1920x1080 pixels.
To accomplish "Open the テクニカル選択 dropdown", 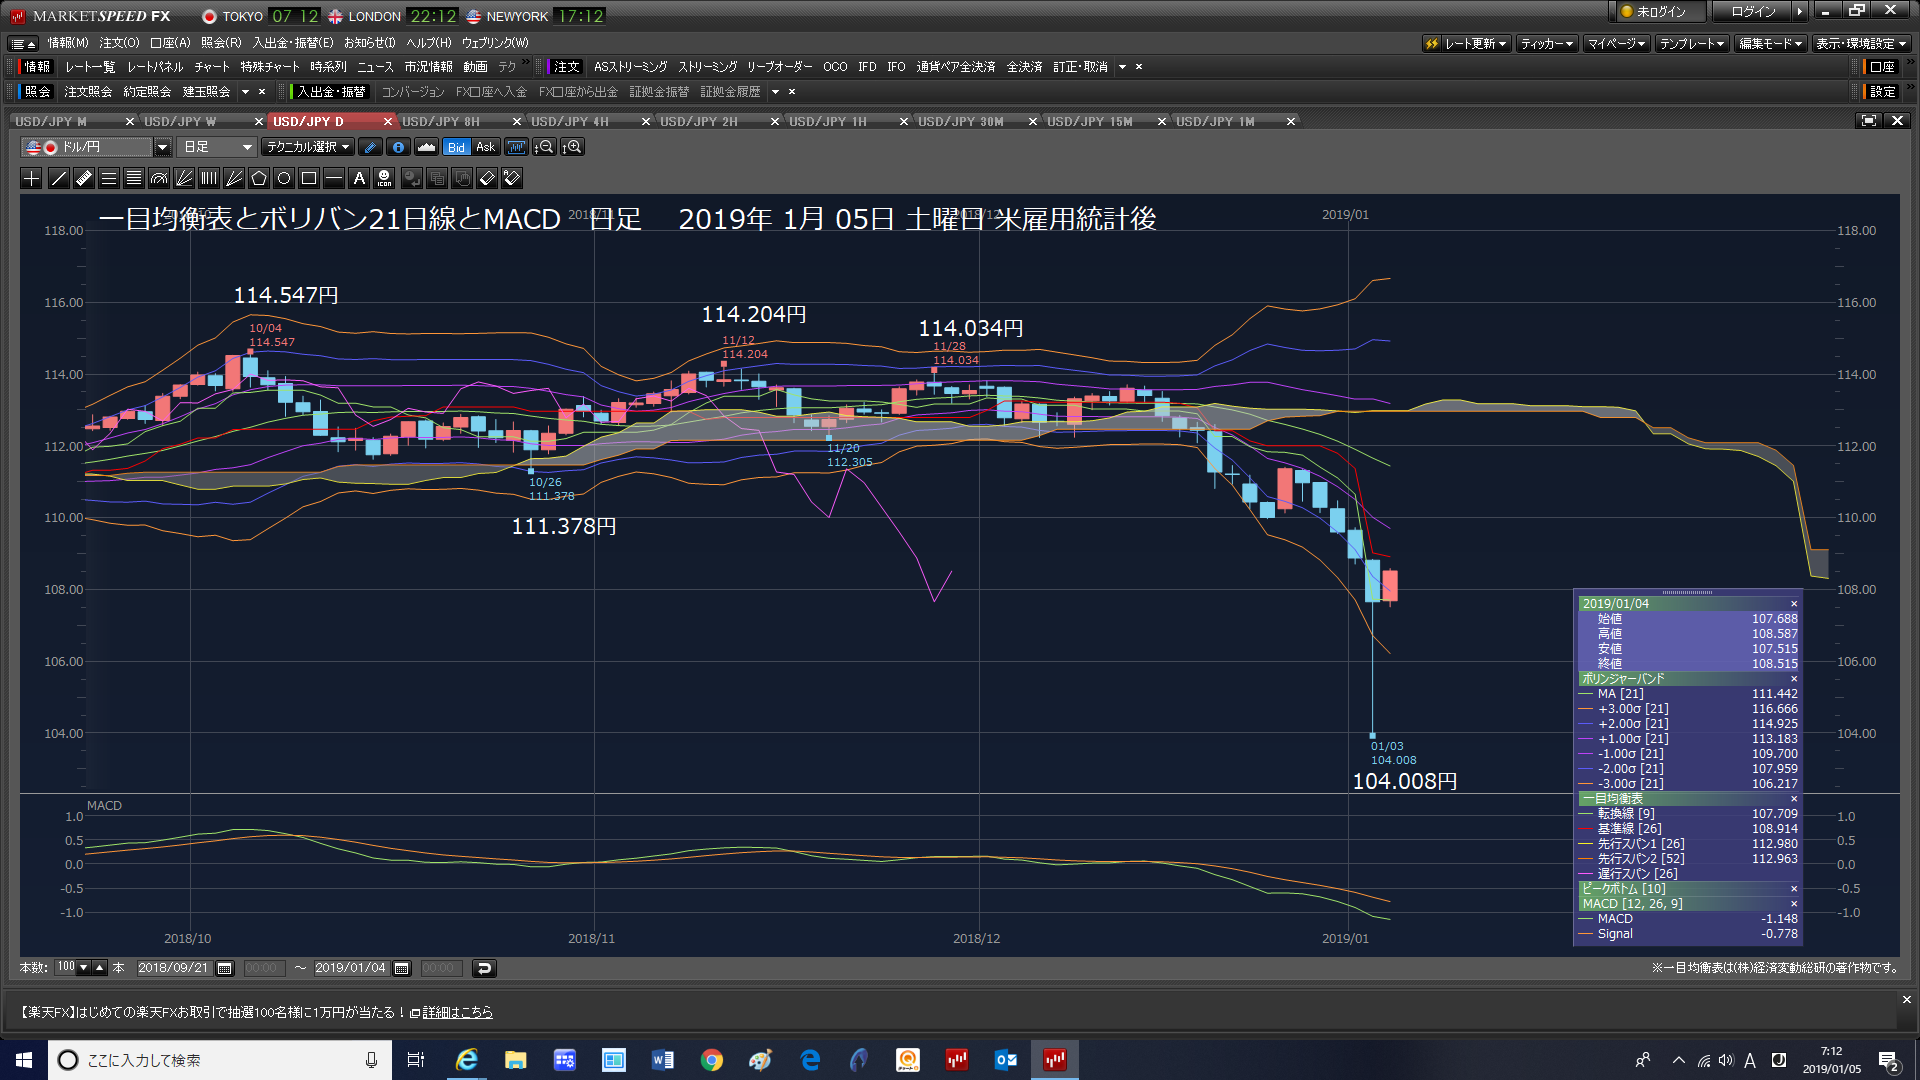I will pyautogui.click(x=307, y=147).
